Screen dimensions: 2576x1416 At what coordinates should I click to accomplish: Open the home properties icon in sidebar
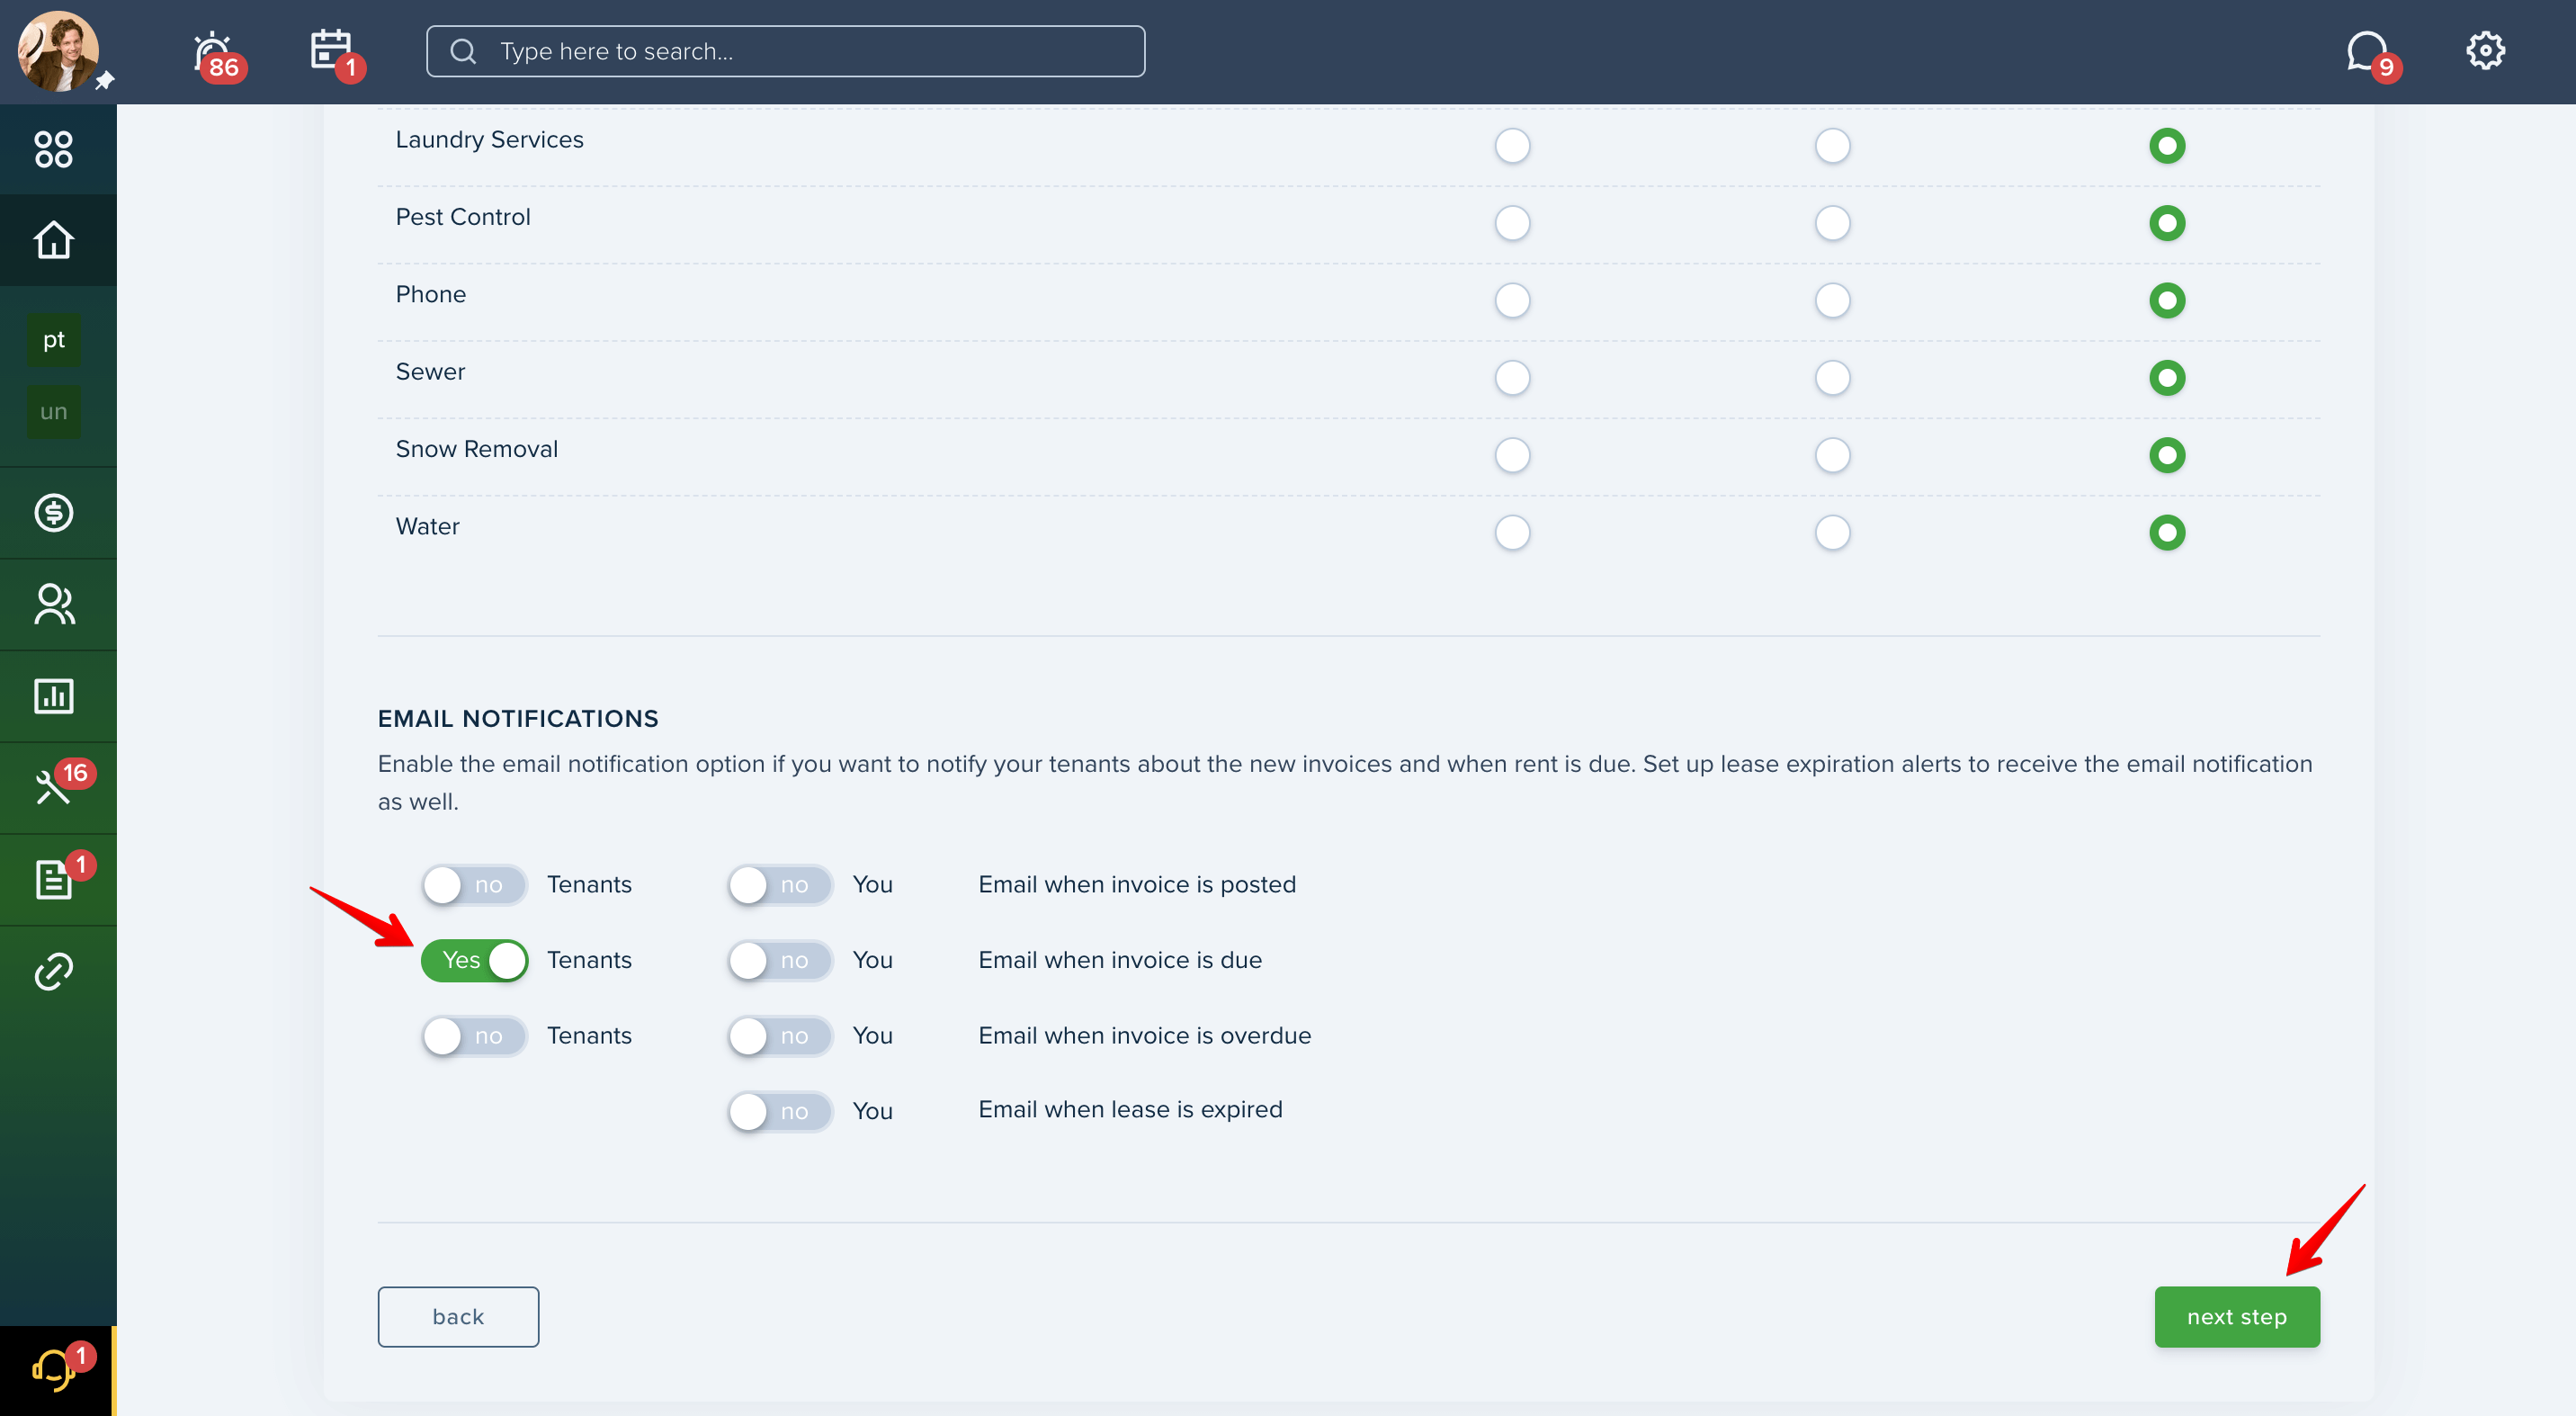[54, 240]
